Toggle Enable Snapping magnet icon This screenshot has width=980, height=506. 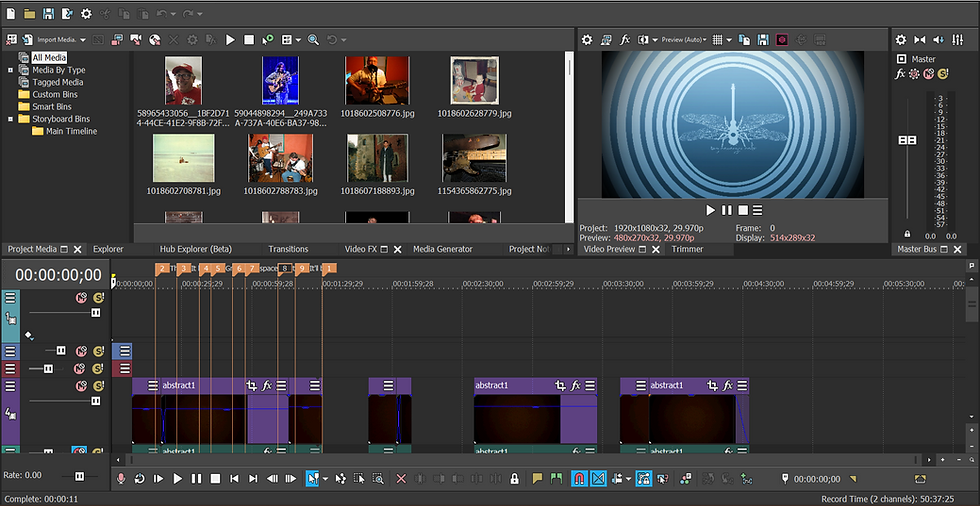(579, 479)
